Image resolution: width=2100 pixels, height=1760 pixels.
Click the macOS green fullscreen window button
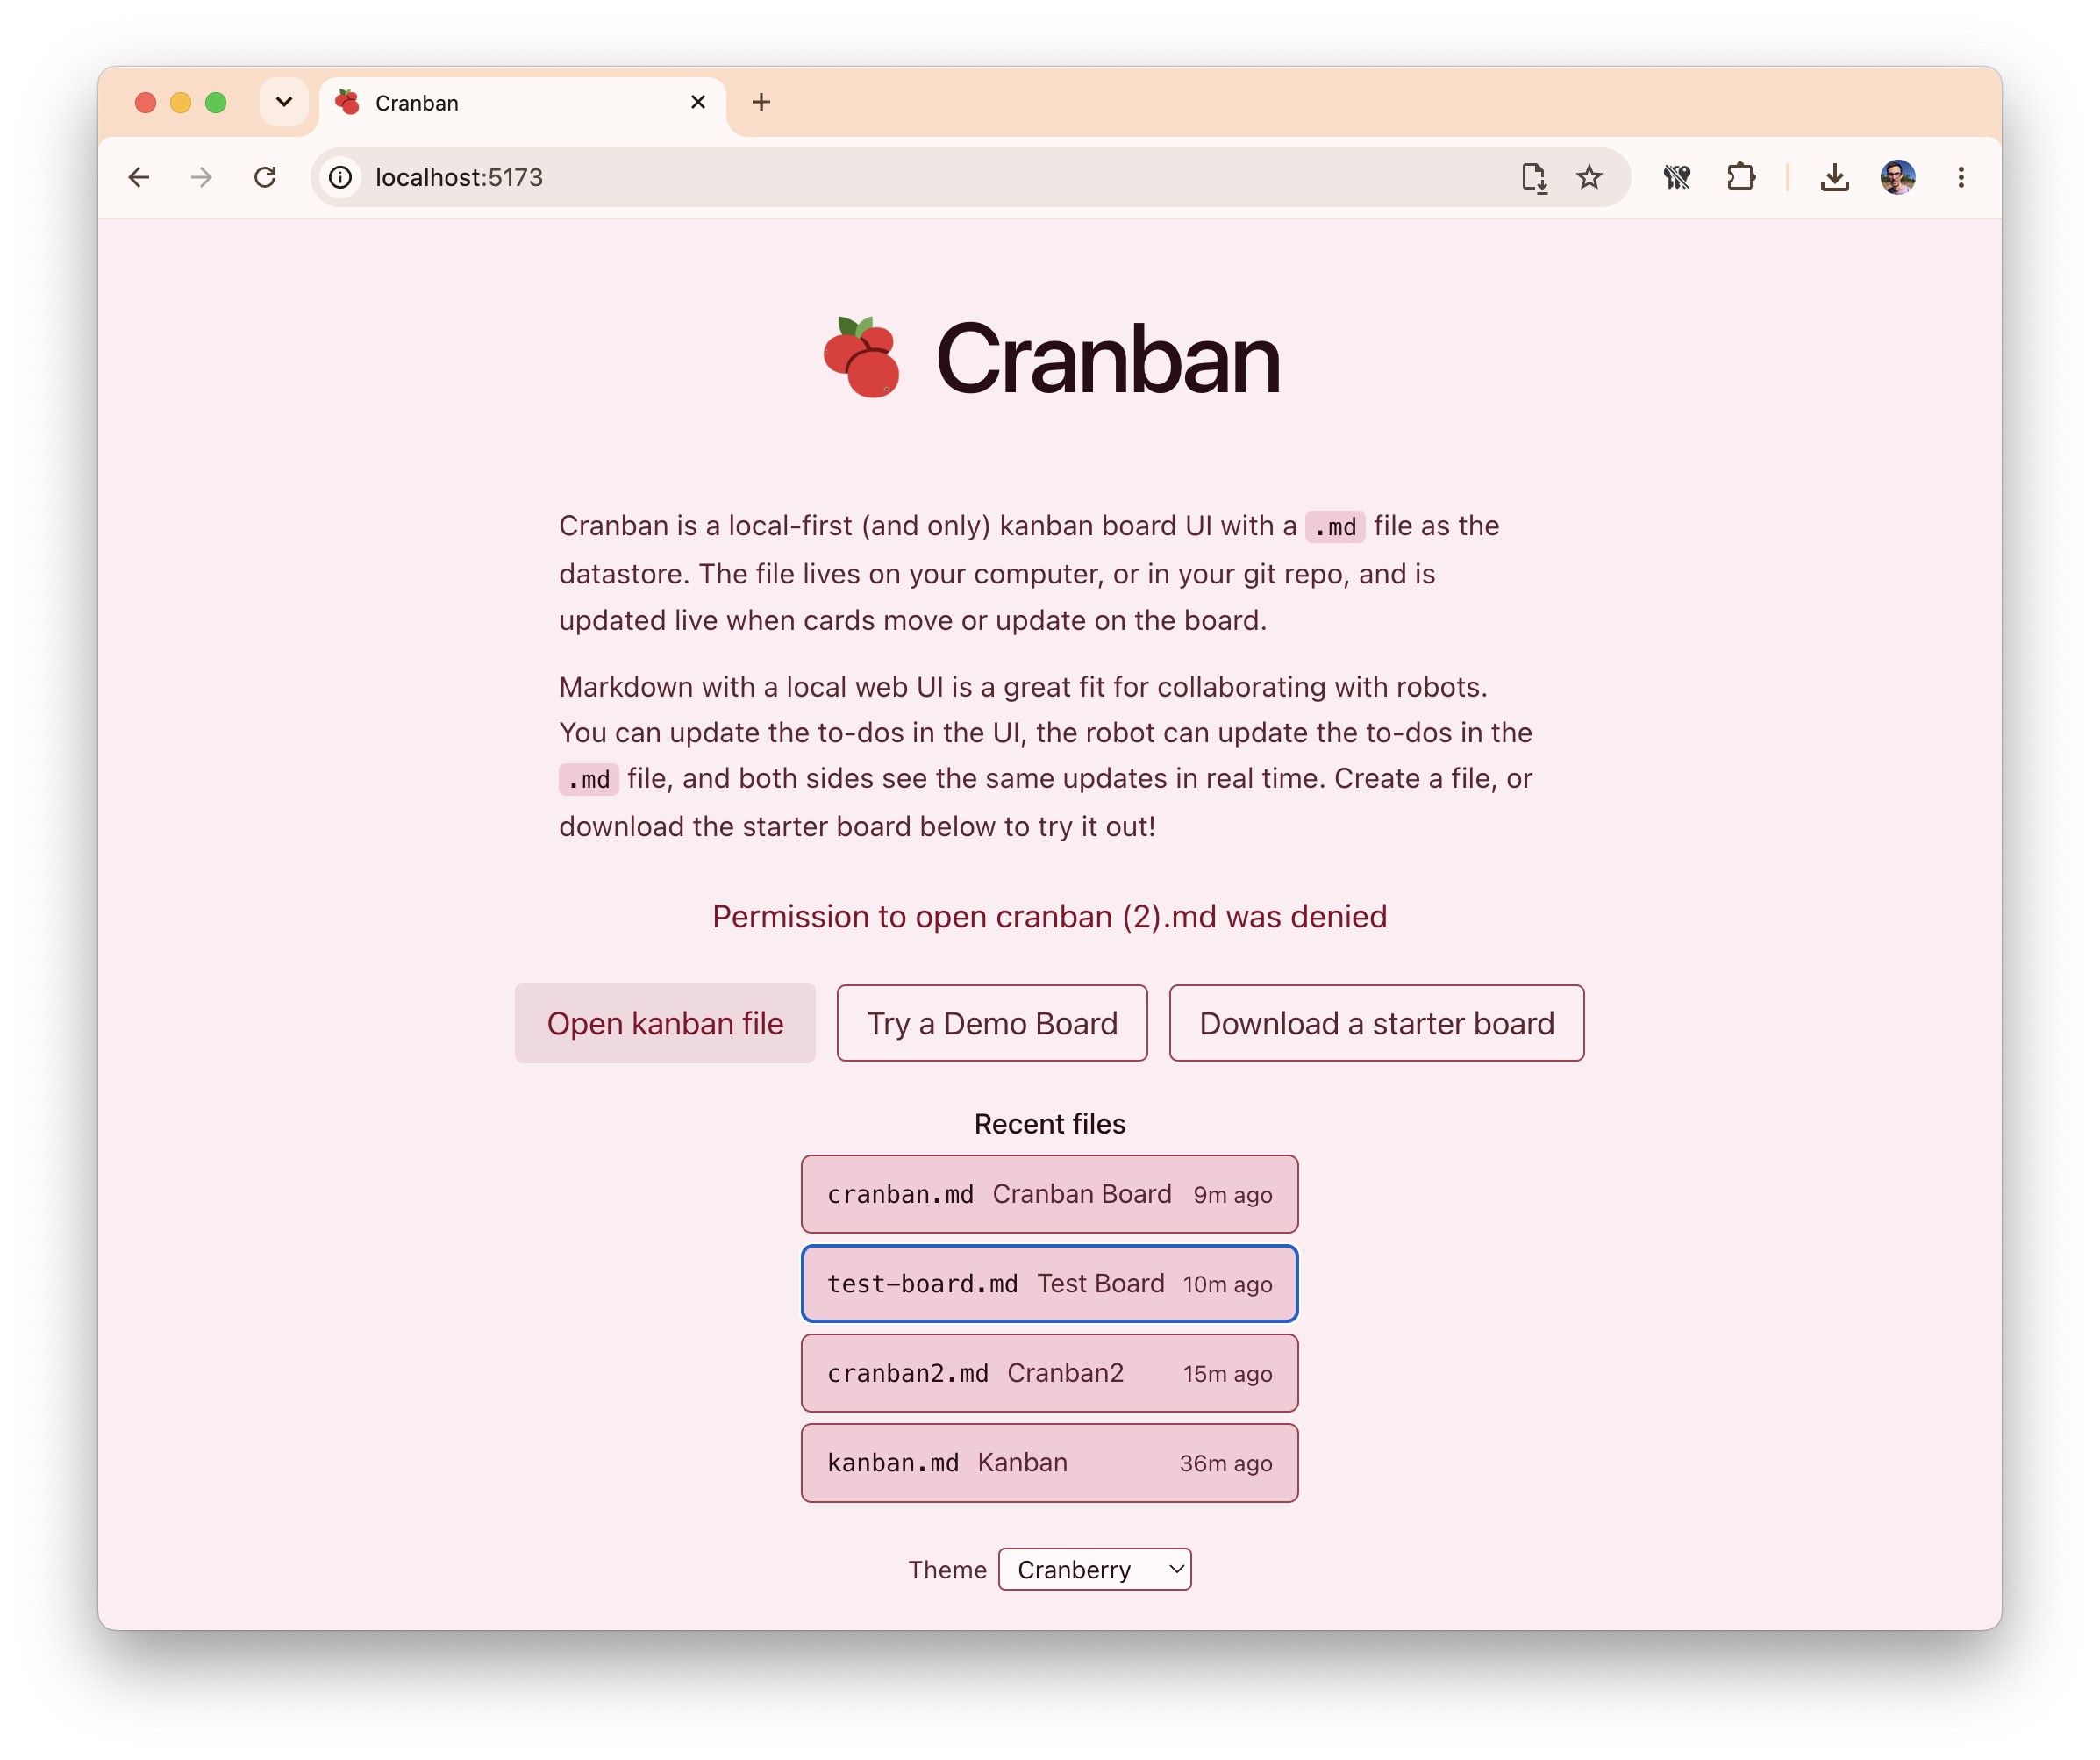pos(216,102)
